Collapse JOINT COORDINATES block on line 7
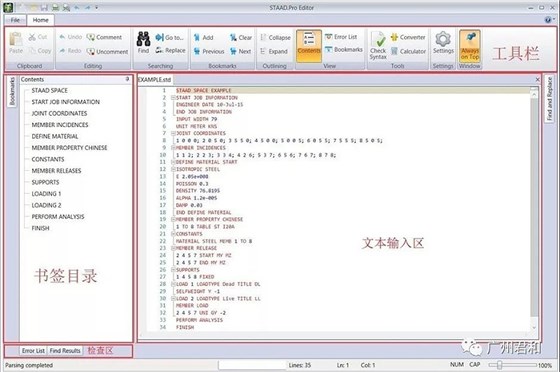Image resolution: width=560 pixels, height=372 pixels. [x=173, y=133]
